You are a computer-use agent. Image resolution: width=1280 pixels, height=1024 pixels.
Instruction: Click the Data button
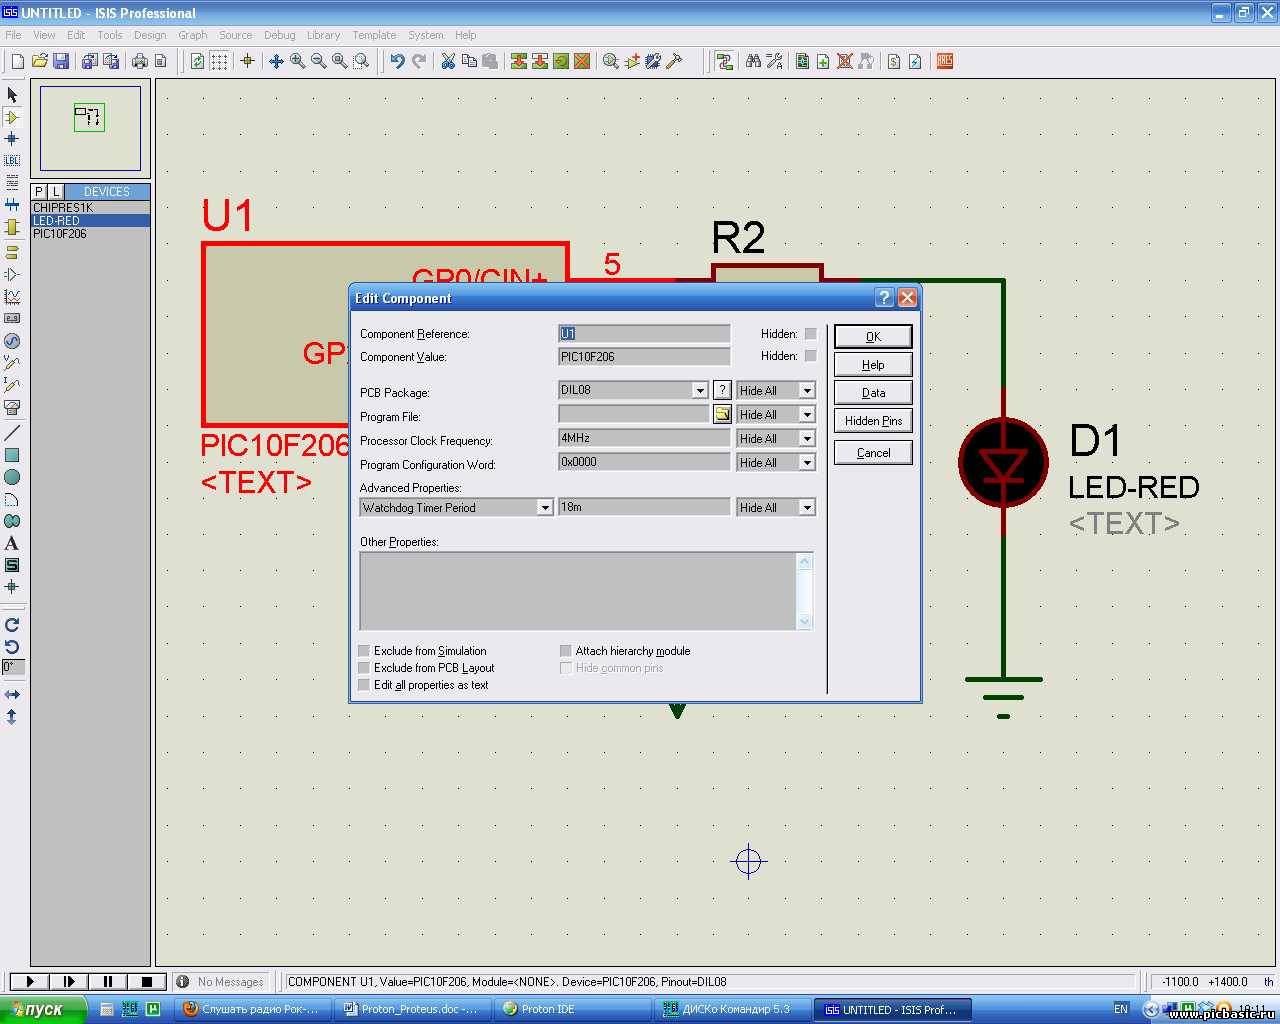[873, 393]
